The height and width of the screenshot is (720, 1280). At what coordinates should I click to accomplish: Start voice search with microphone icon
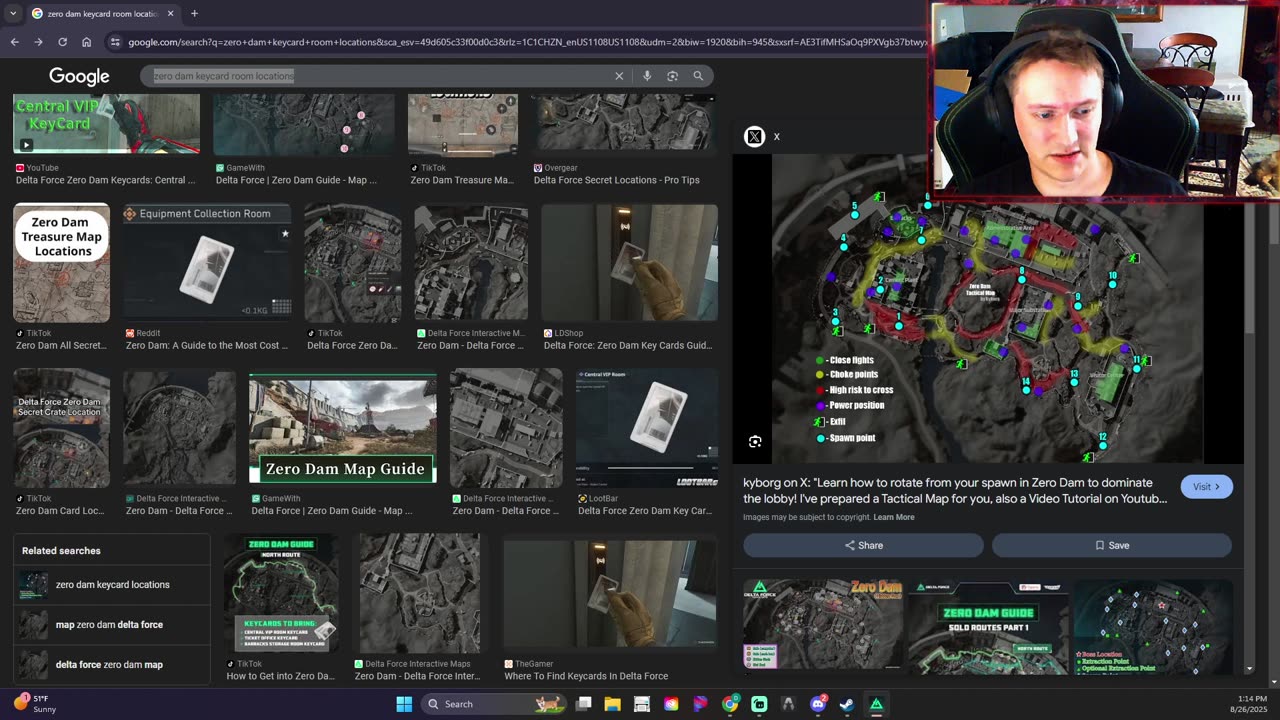(647, 76)
